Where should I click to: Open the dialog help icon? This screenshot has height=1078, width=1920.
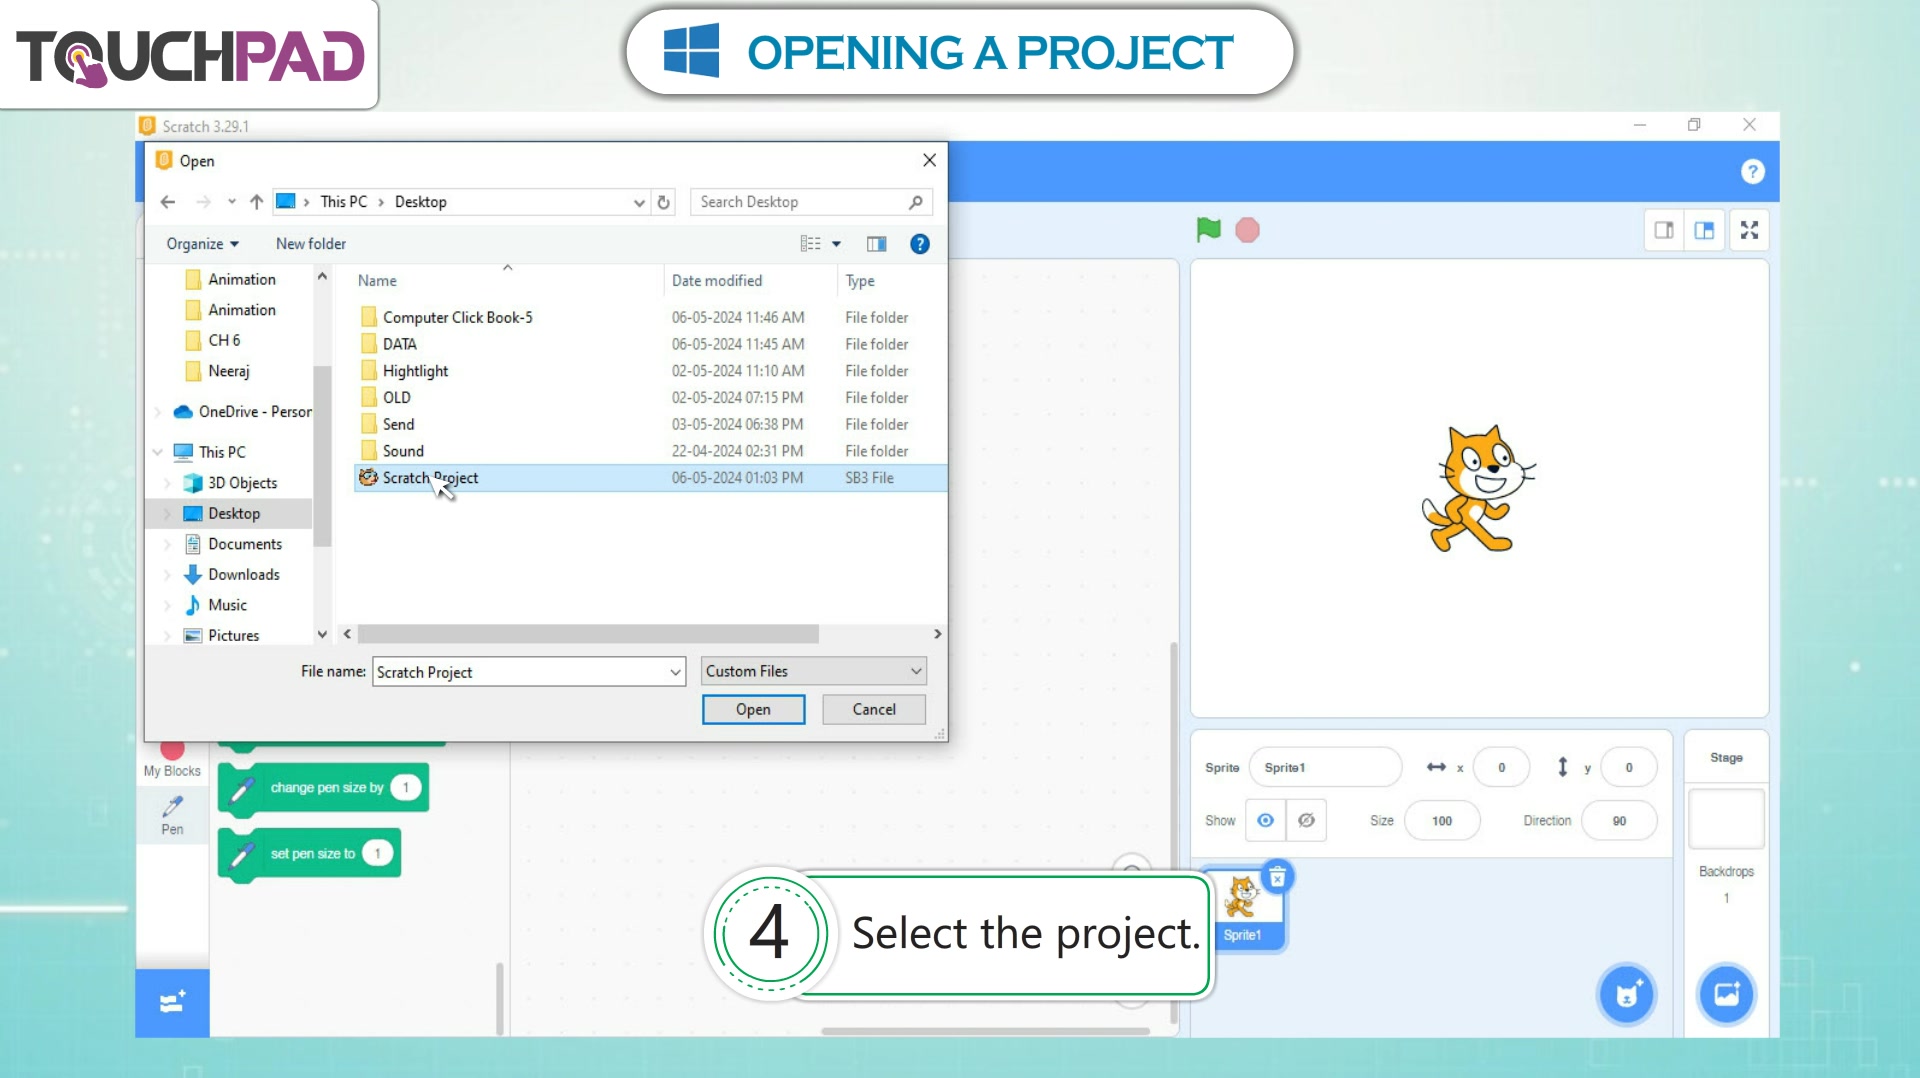(x=920, y=244)
